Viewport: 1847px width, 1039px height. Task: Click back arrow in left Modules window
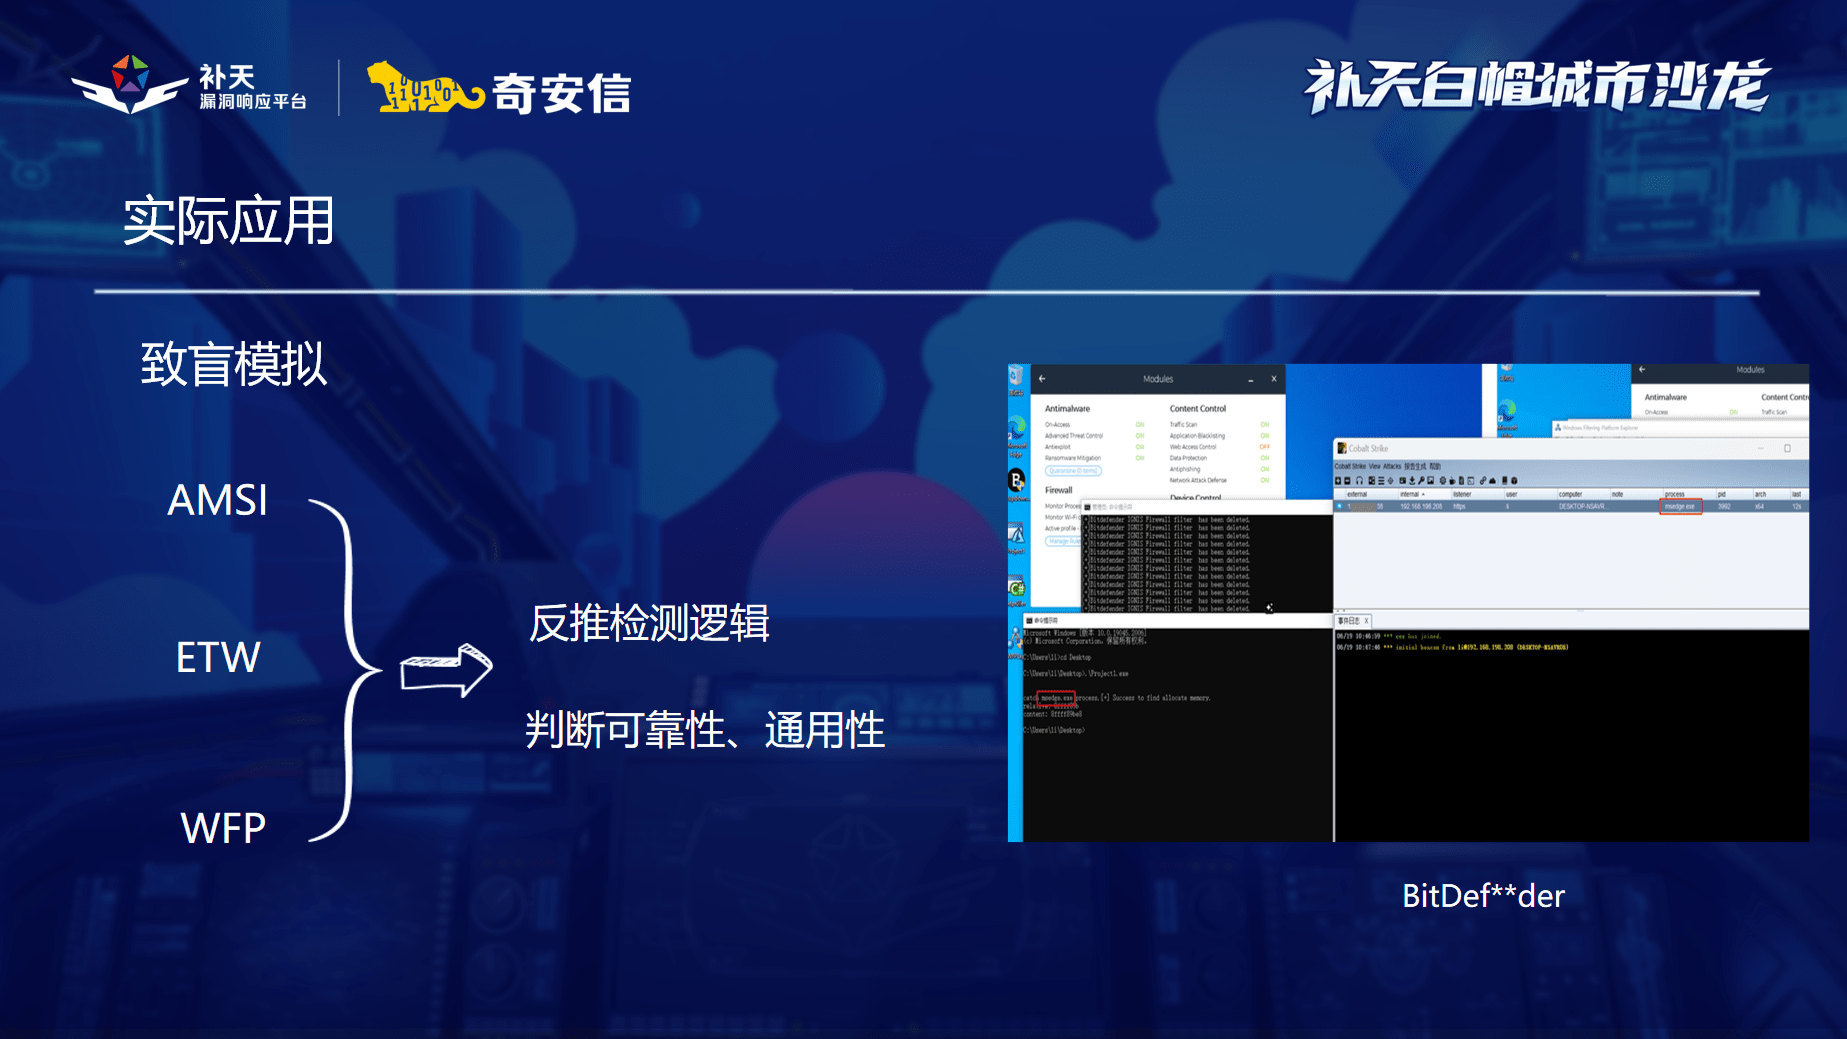point(1042,379)
